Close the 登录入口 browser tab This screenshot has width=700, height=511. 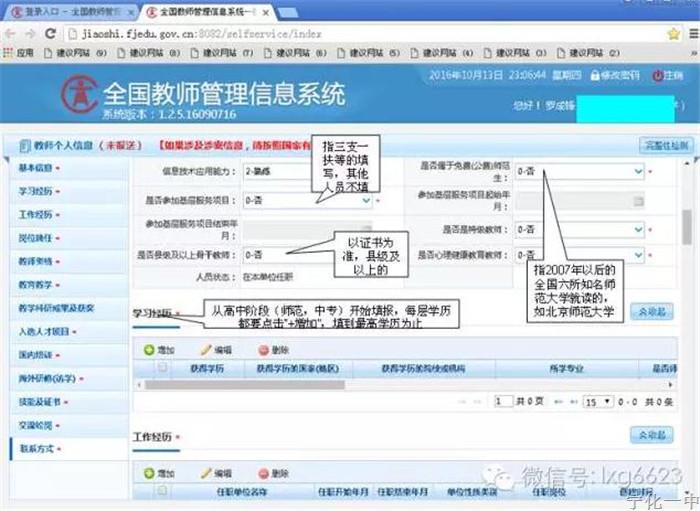tap(131, 13)
